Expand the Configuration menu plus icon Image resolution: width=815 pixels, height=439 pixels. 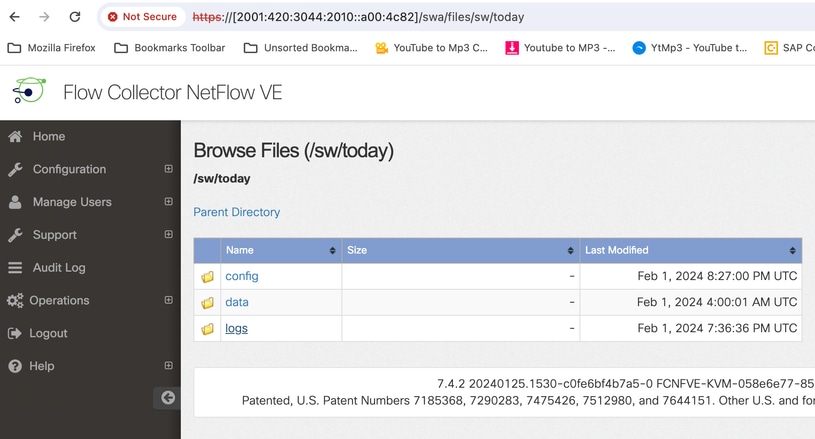pos(168,169)
